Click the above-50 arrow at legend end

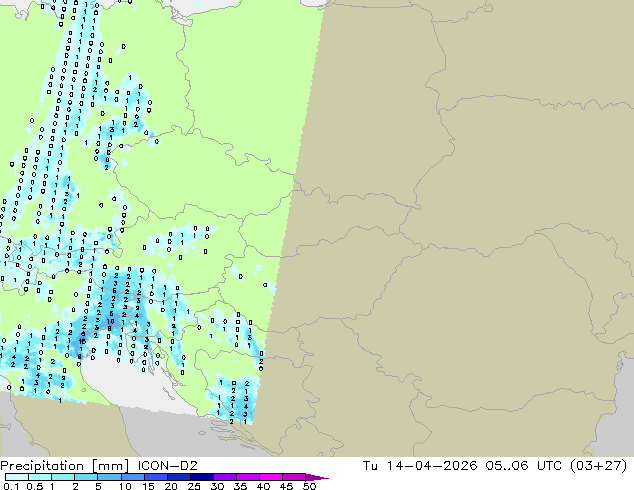point(317,477)
